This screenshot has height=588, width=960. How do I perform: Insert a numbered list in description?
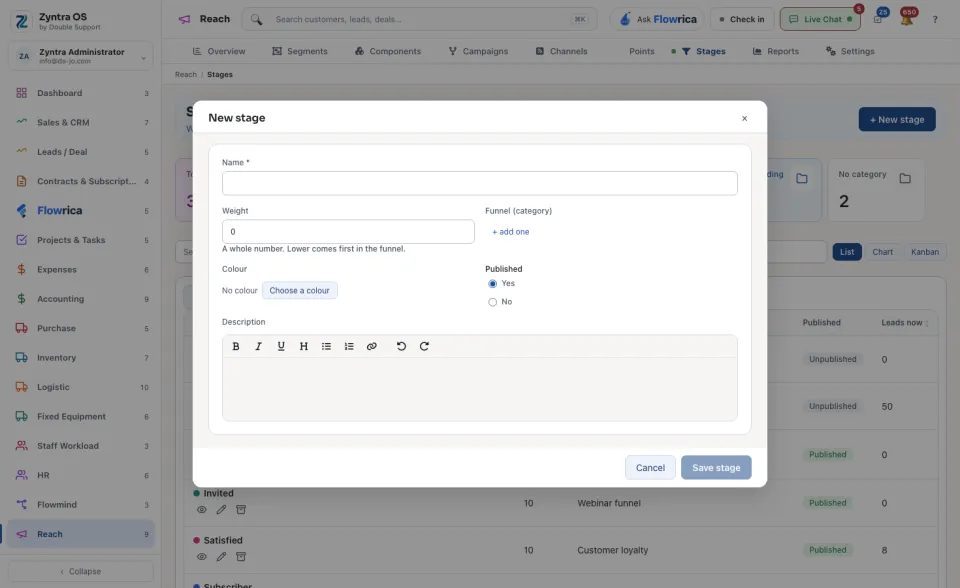pos(349,346)
